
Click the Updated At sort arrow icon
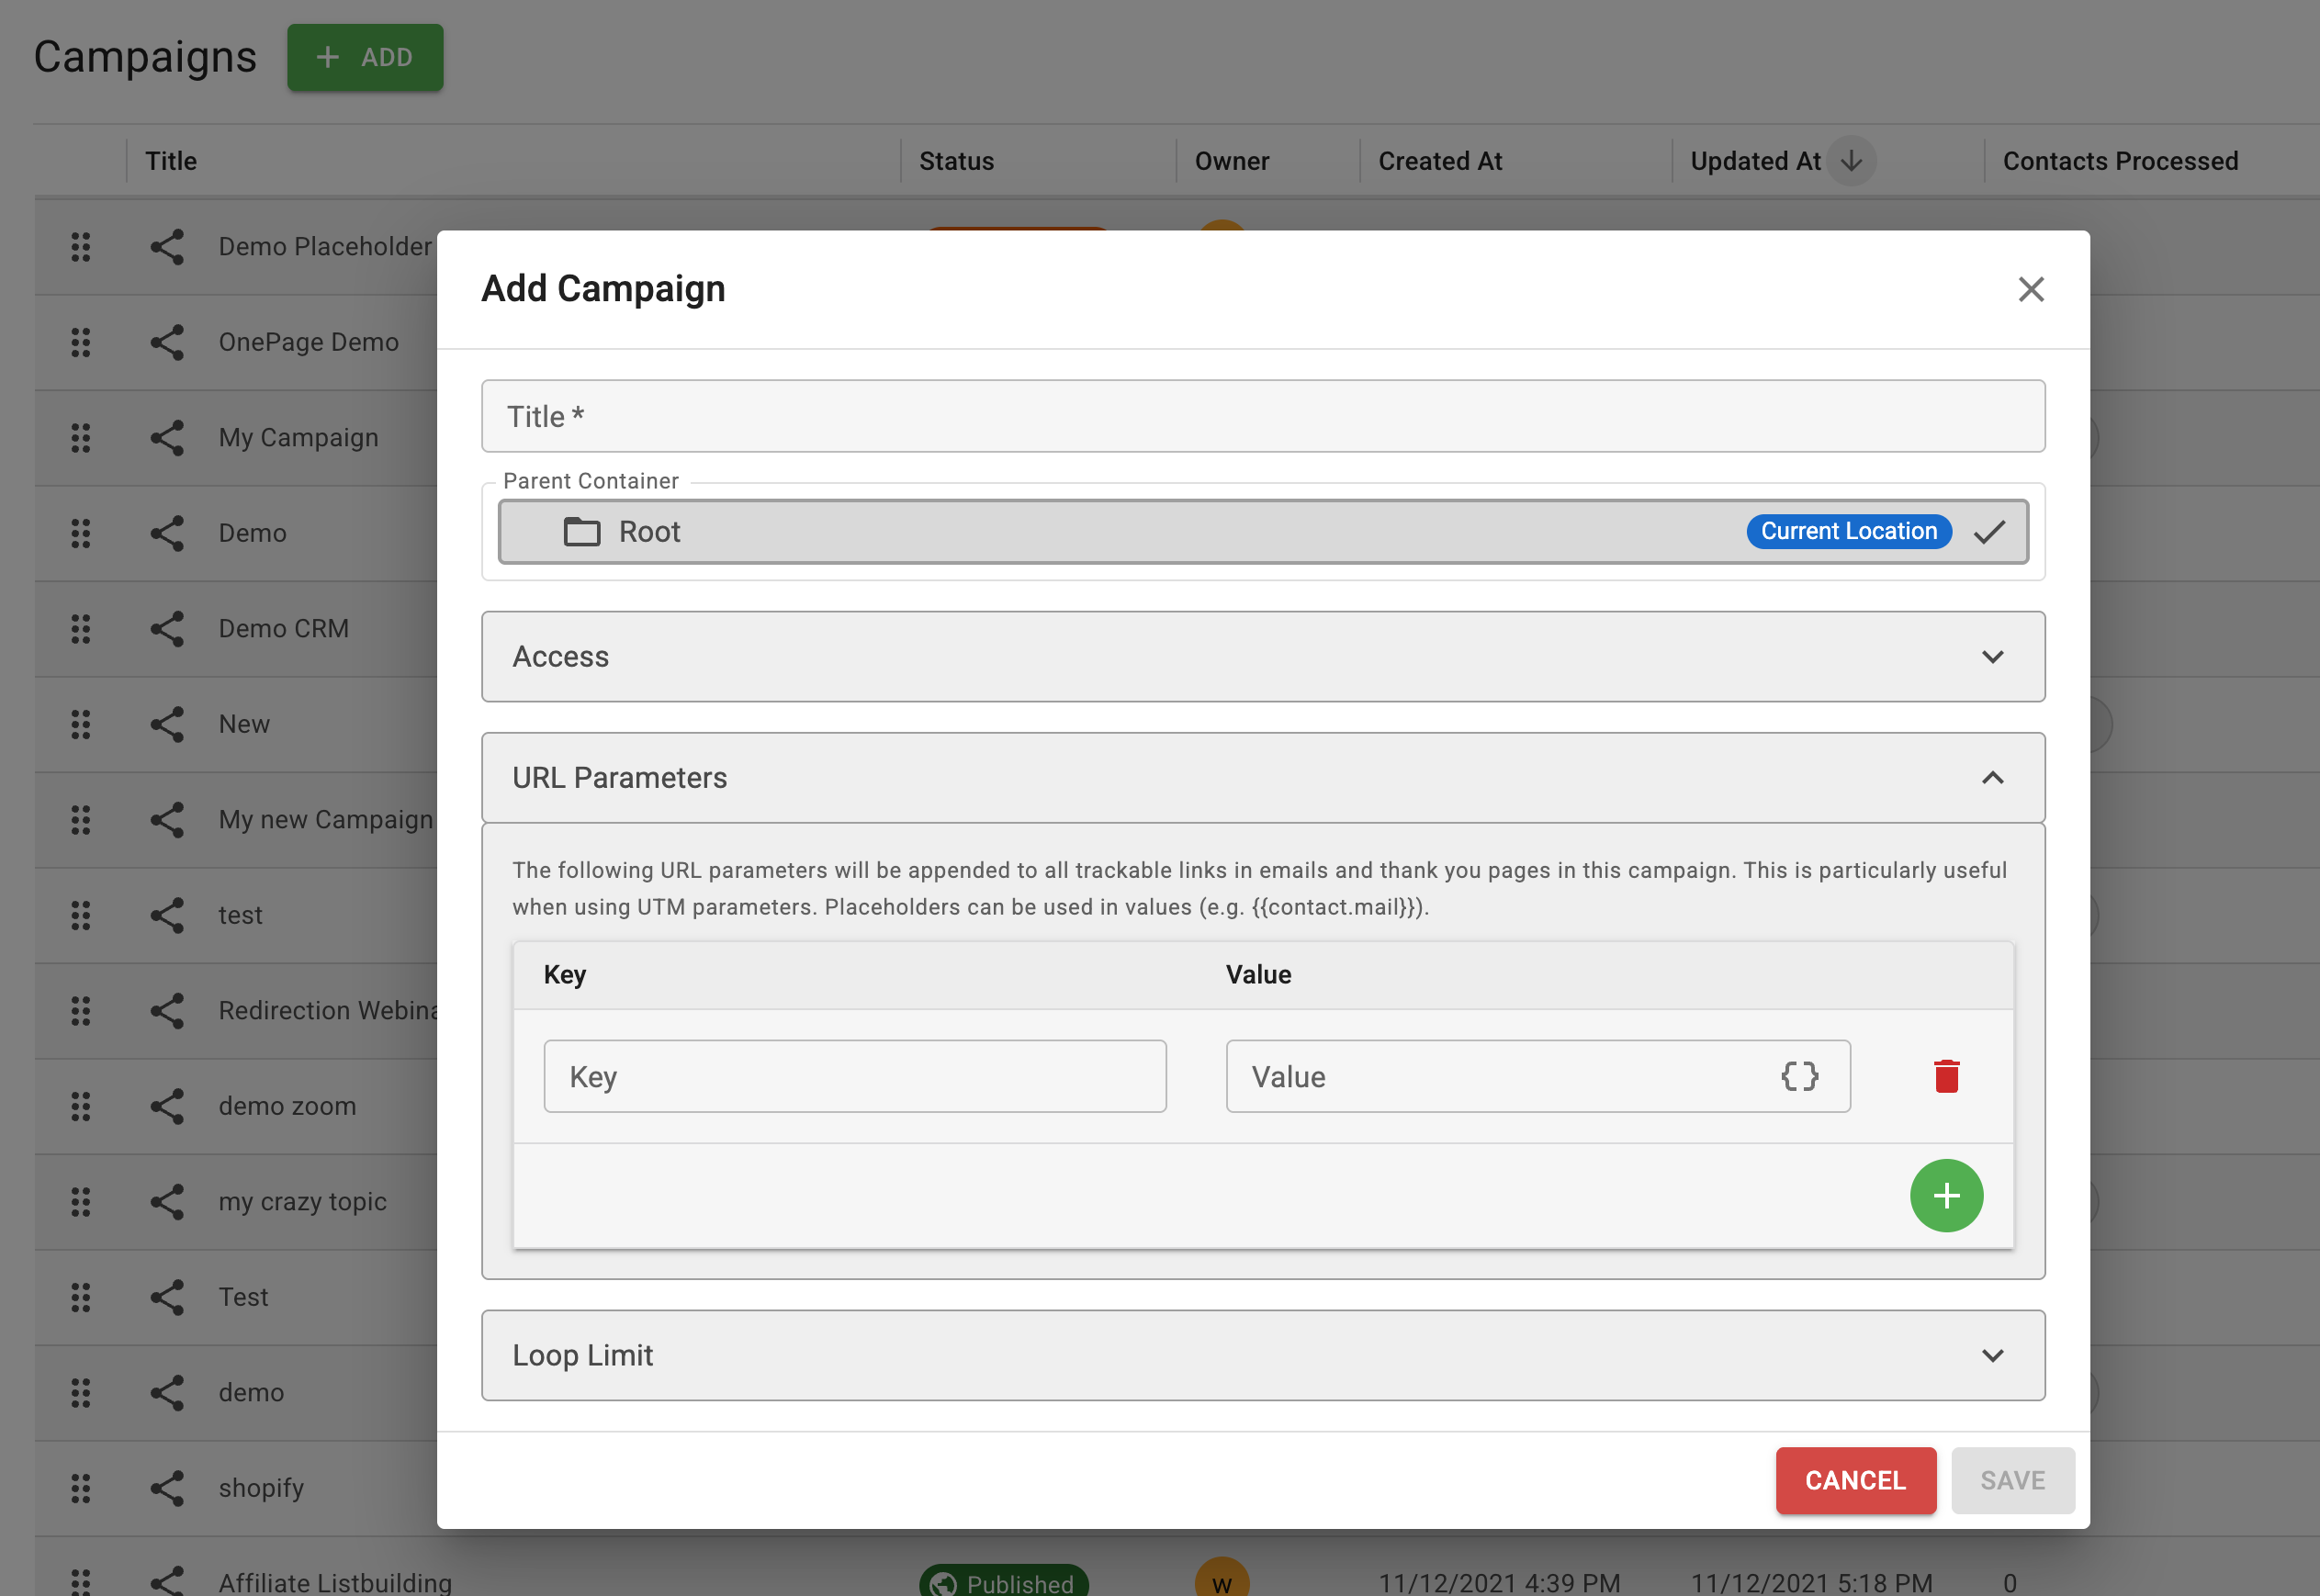click(x=1851, y=161)
